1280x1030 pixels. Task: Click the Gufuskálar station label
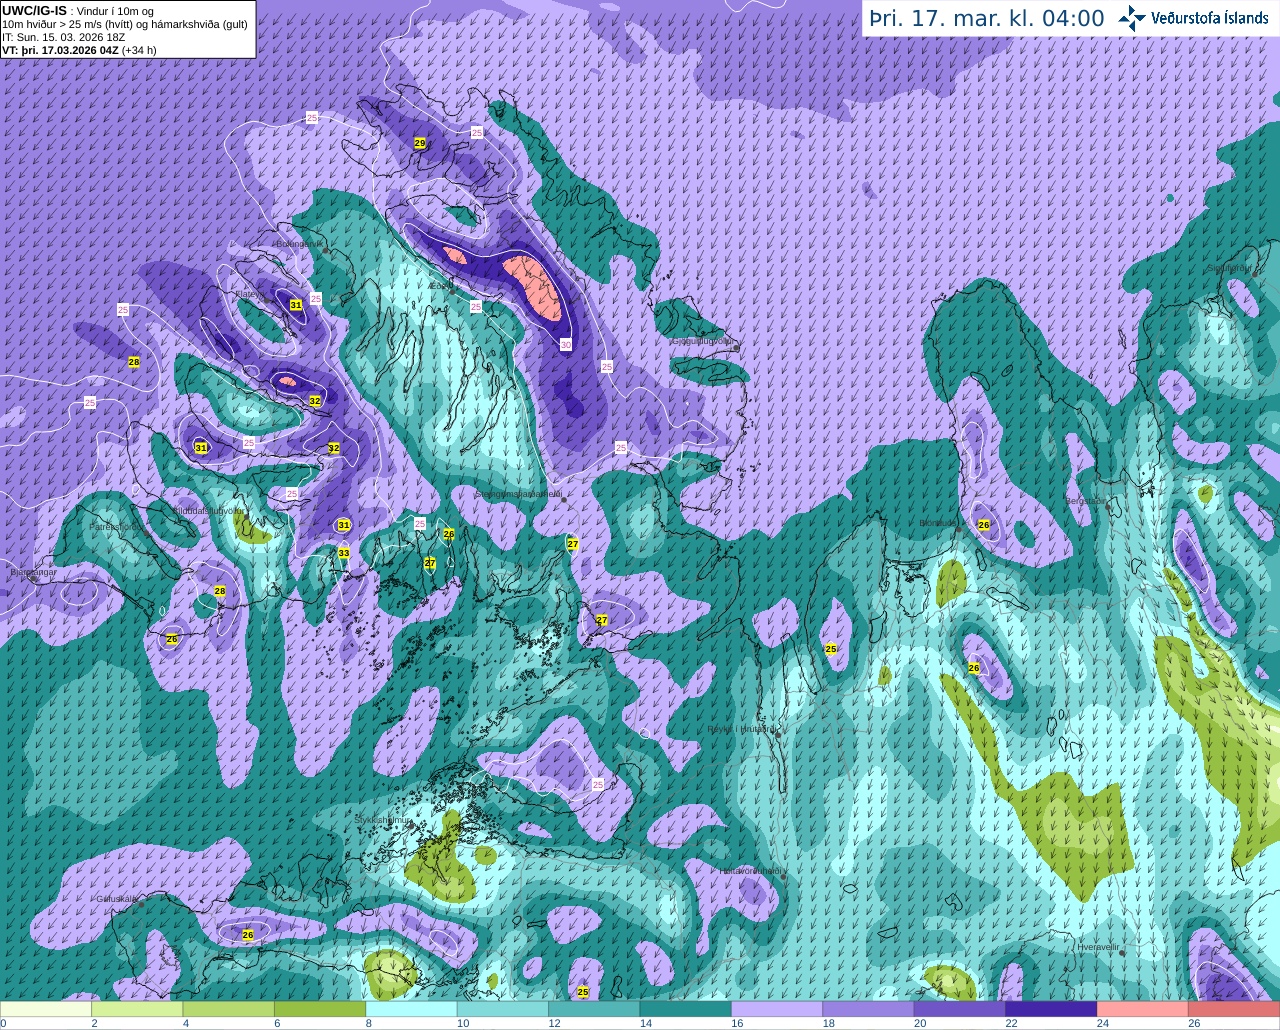coord(116,898)
